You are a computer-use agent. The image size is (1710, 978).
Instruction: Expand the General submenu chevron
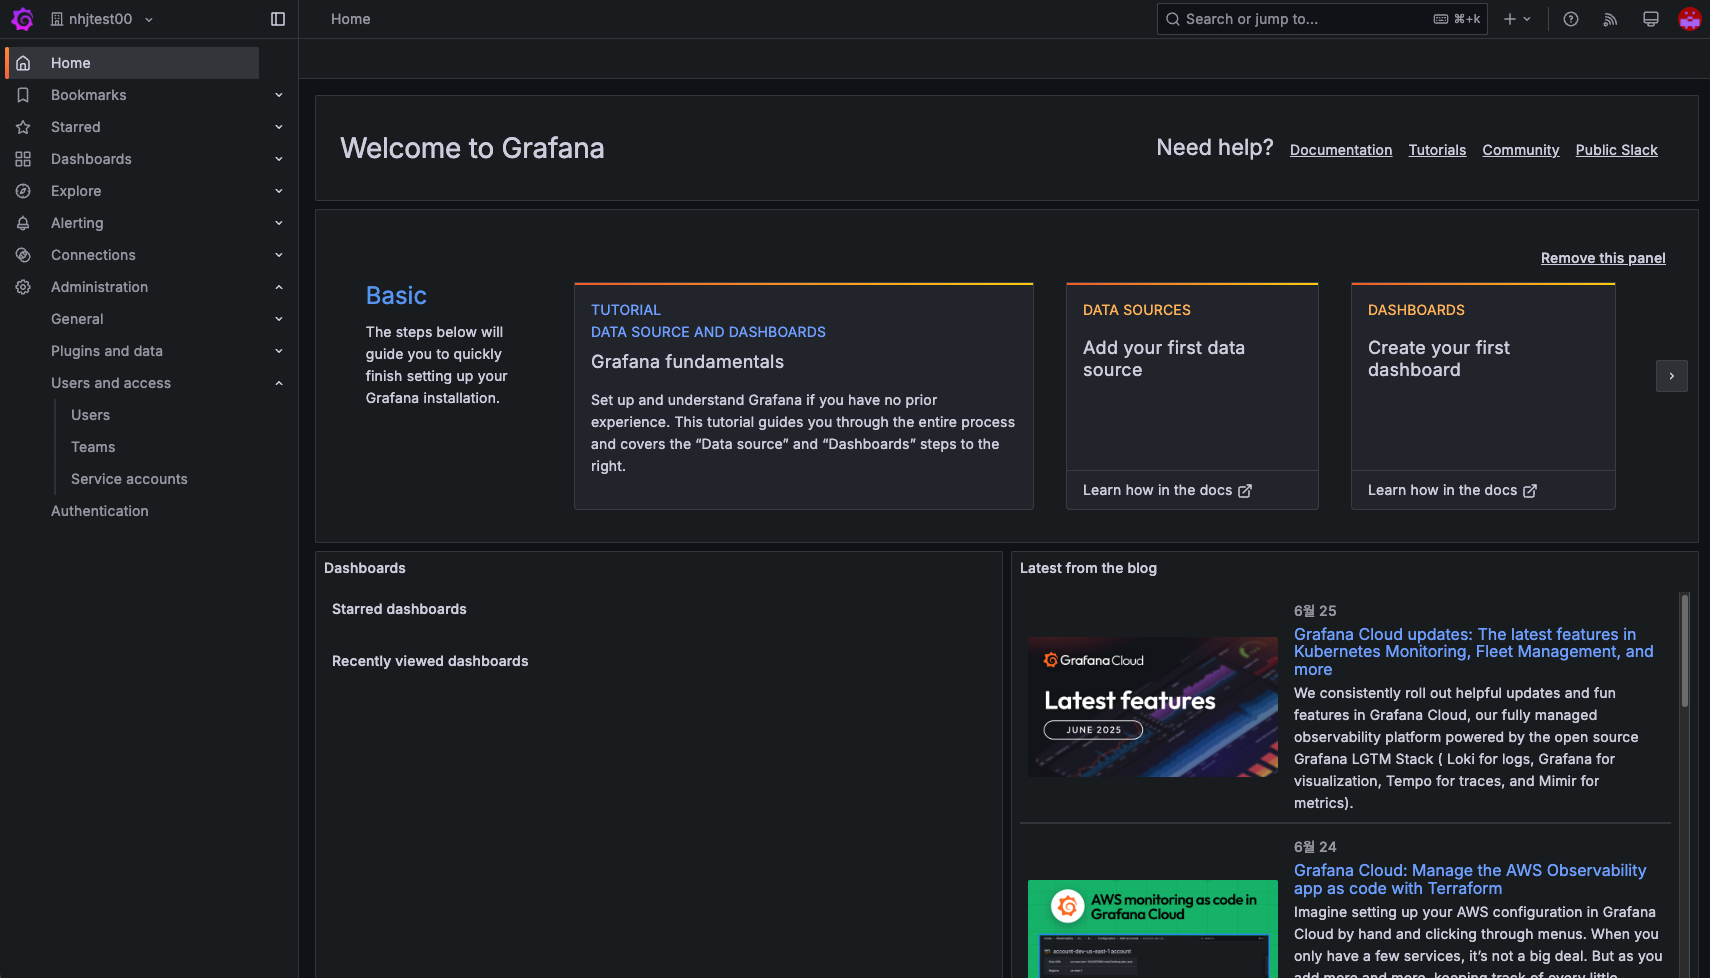point(279,319)
